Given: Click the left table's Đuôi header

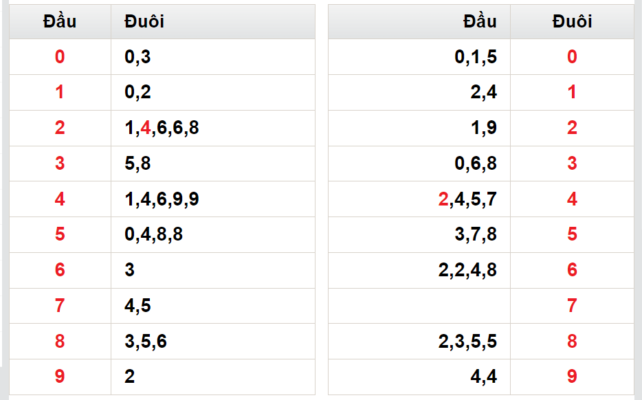Looking at the screenshot, I should tap(213, 21).
